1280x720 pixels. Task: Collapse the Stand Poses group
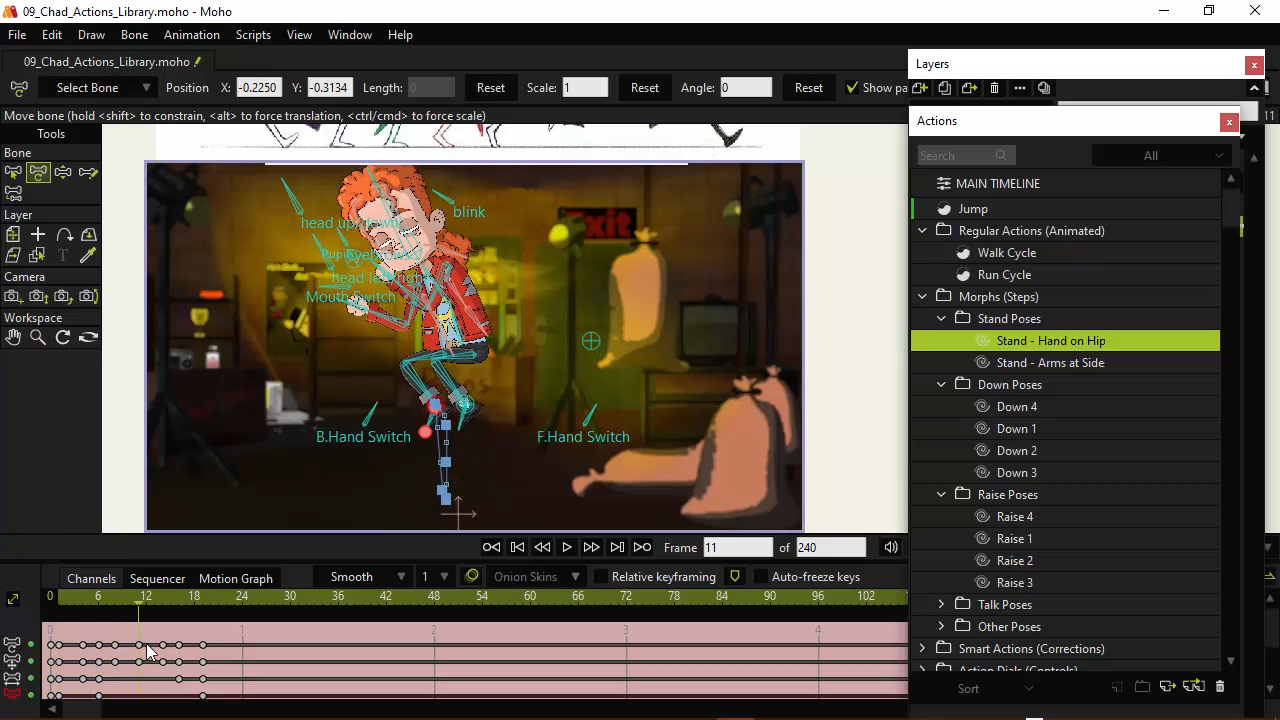941,318
